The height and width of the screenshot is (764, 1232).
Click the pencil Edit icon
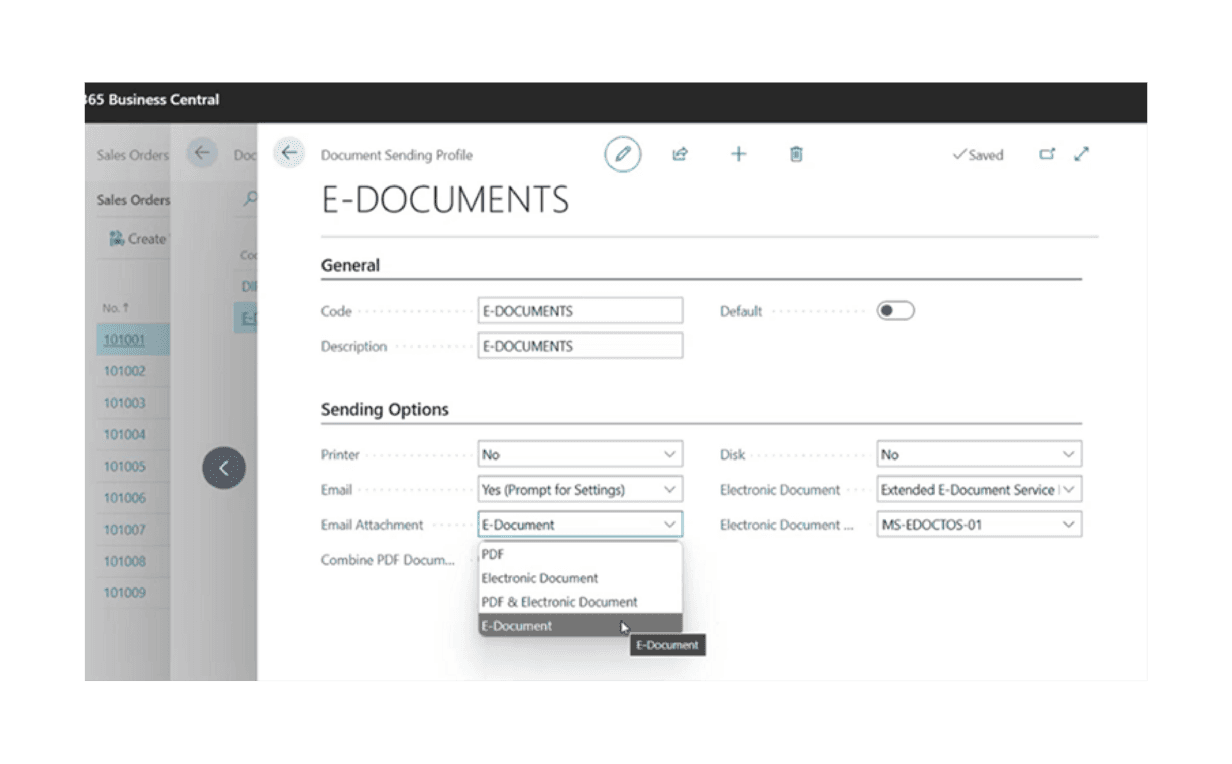623,155
